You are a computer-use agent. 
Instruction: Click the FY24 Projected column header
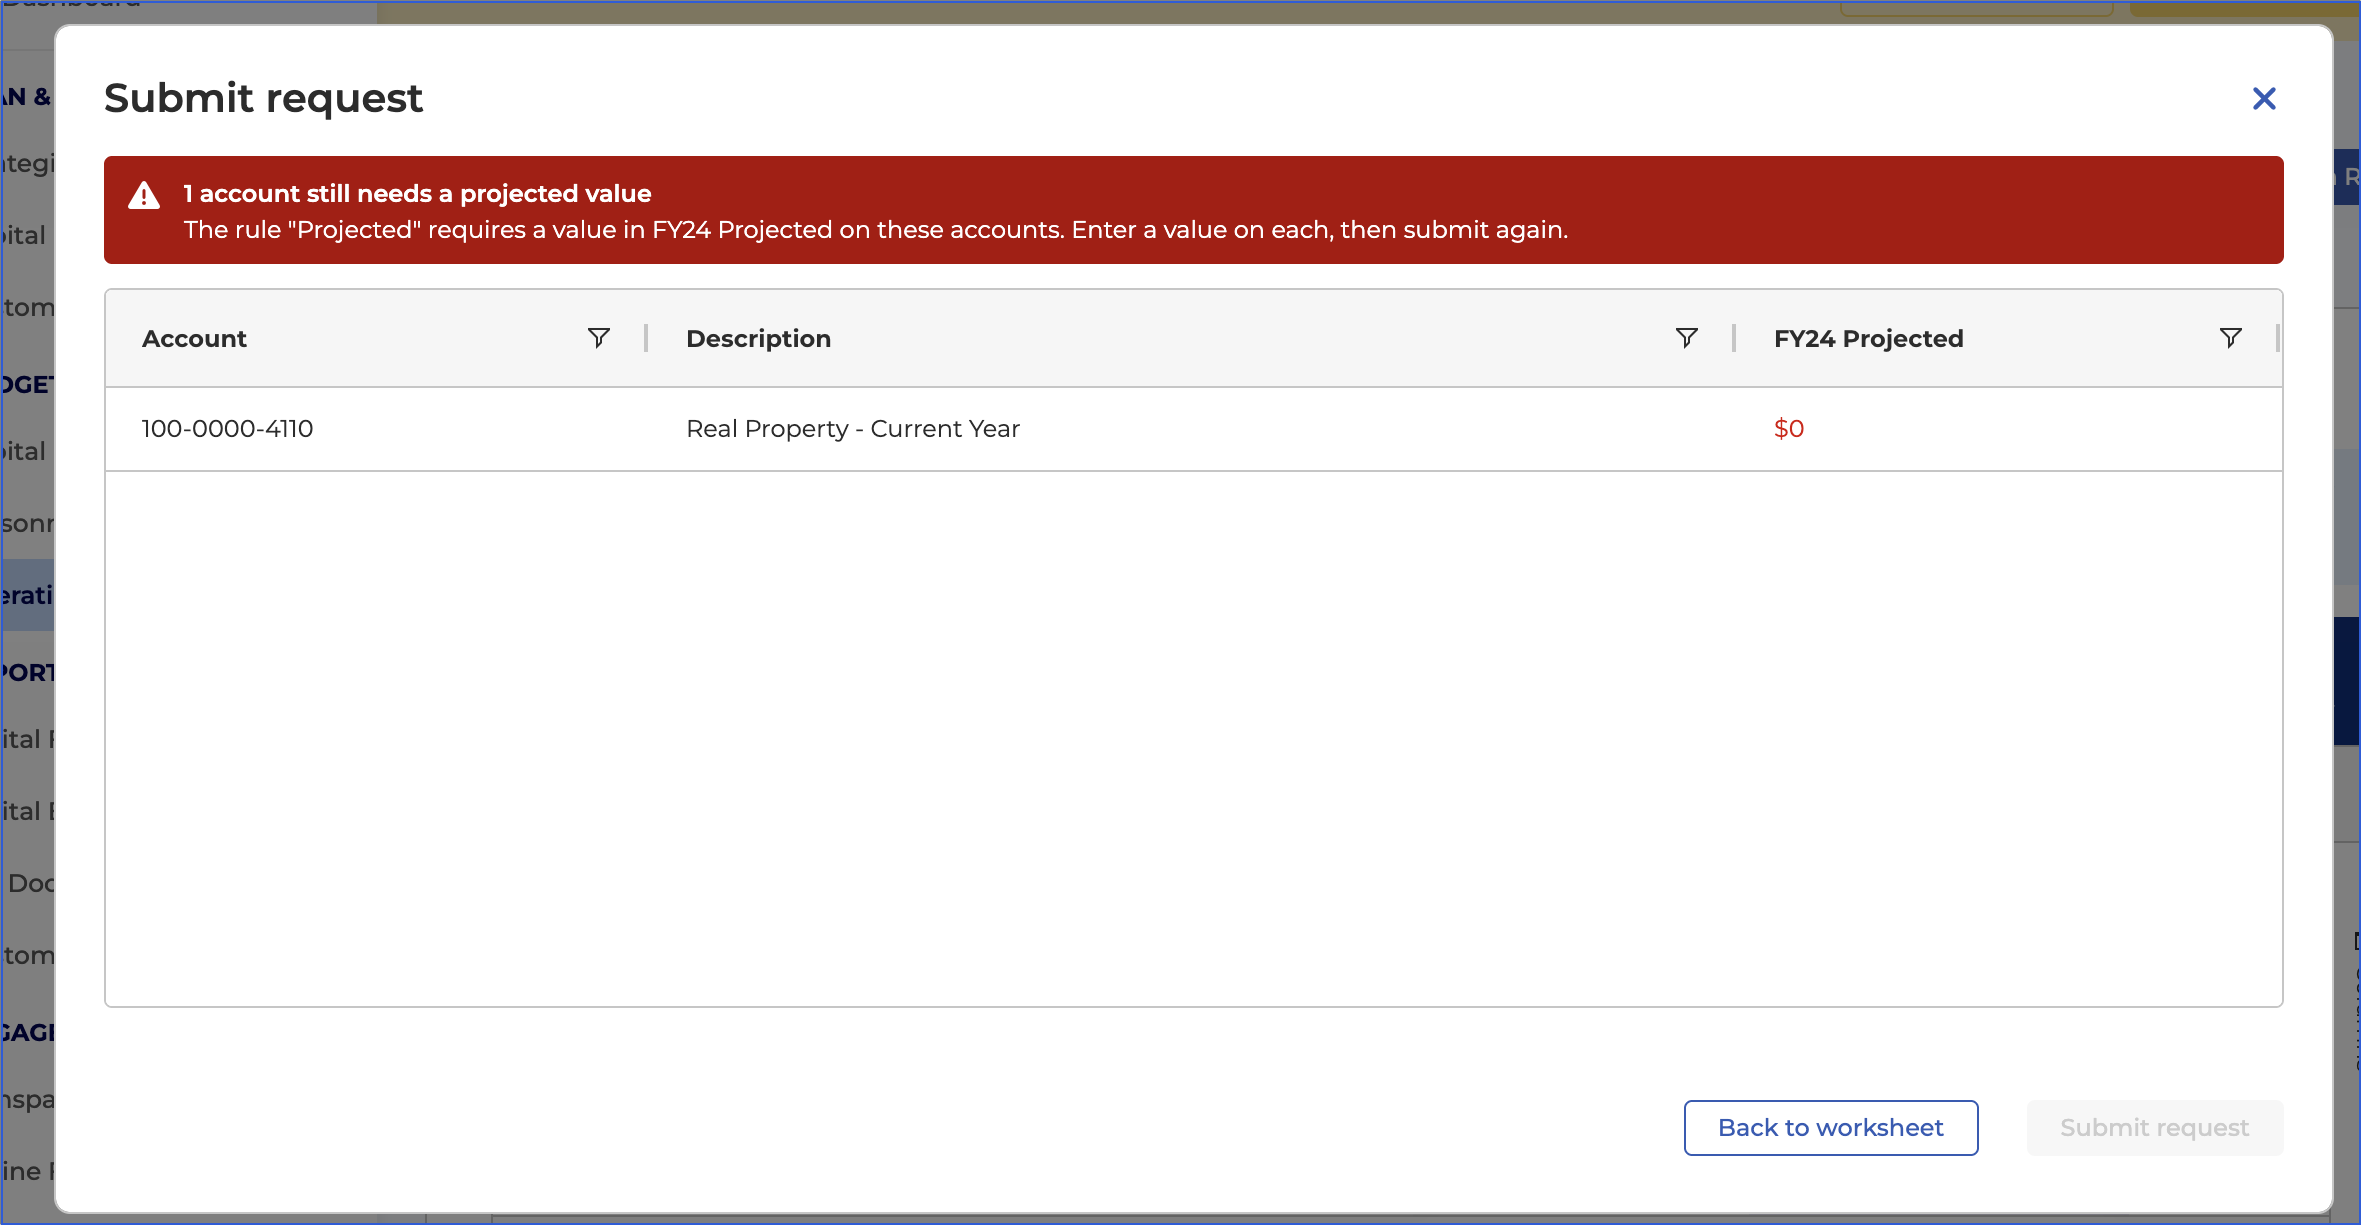(1869, 339)
